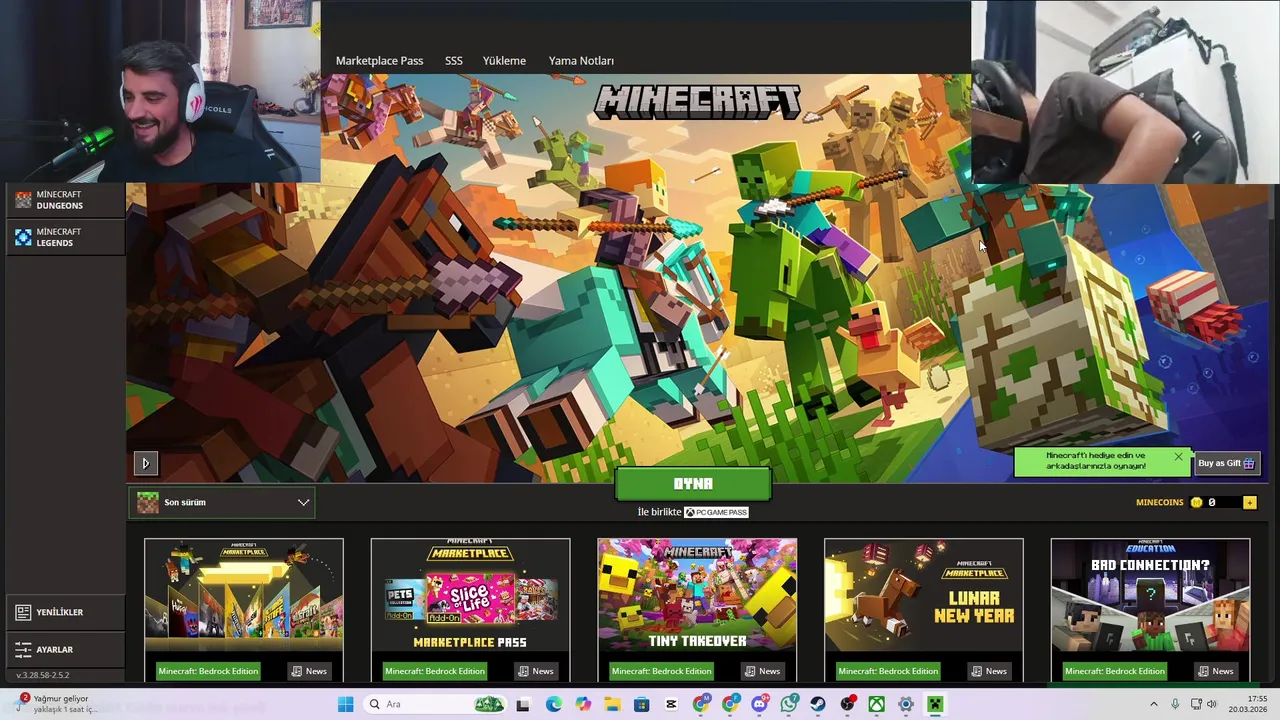This screenshot has width=1280, height=720.
Task: Open the Yükleme tab
Action: tap(504, 61)
